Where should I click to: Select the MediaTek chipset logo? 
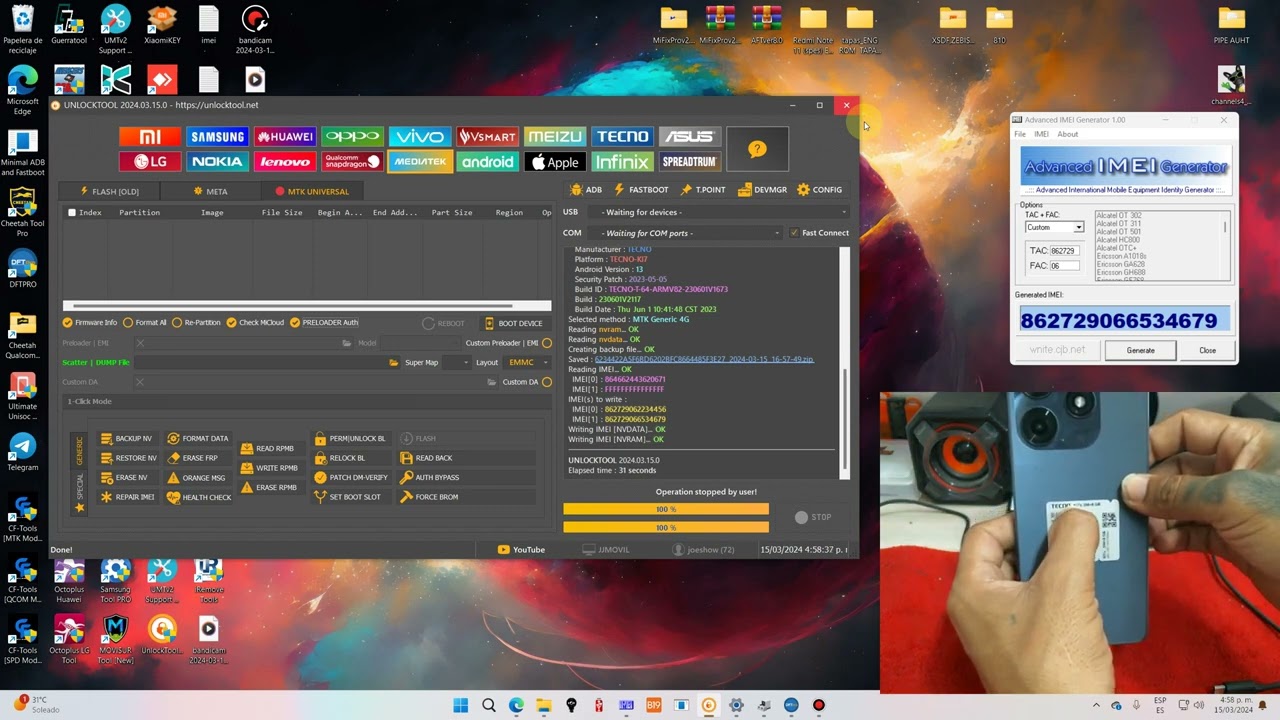point(420,162)
